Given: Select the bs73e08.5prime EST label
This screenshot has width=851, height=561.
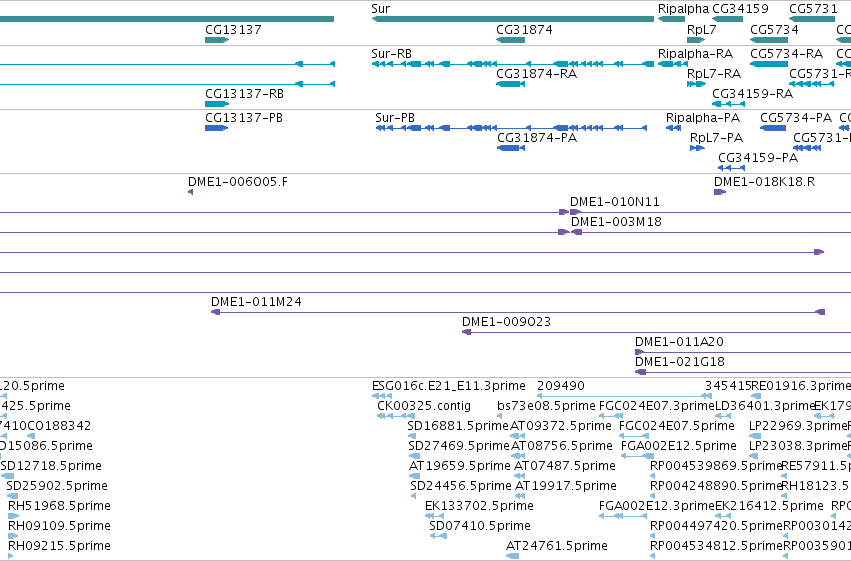Looking at the screenshot, I should pos(546,406).
